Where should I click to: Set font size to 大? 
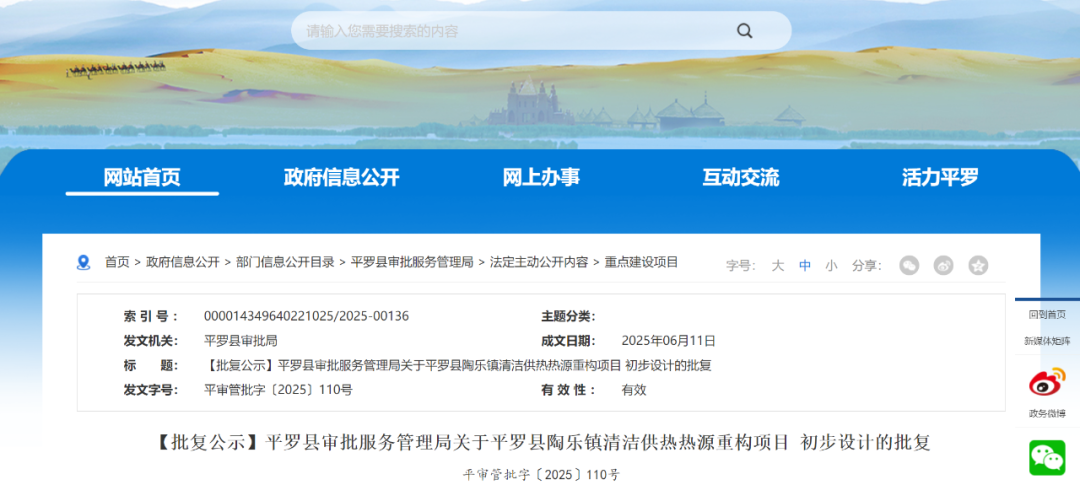click(778, 266)
